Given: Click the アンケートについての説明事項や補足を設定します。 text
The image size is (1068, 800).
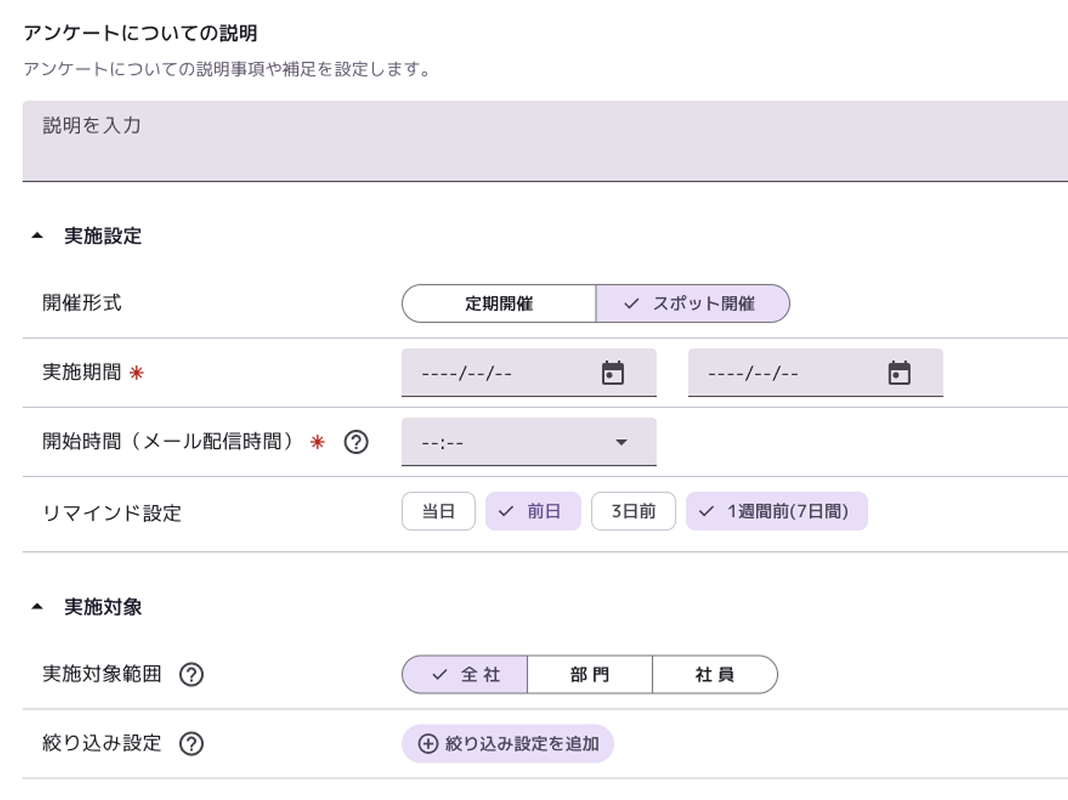Looking at the screenshot, I should [x=227, y=69].
